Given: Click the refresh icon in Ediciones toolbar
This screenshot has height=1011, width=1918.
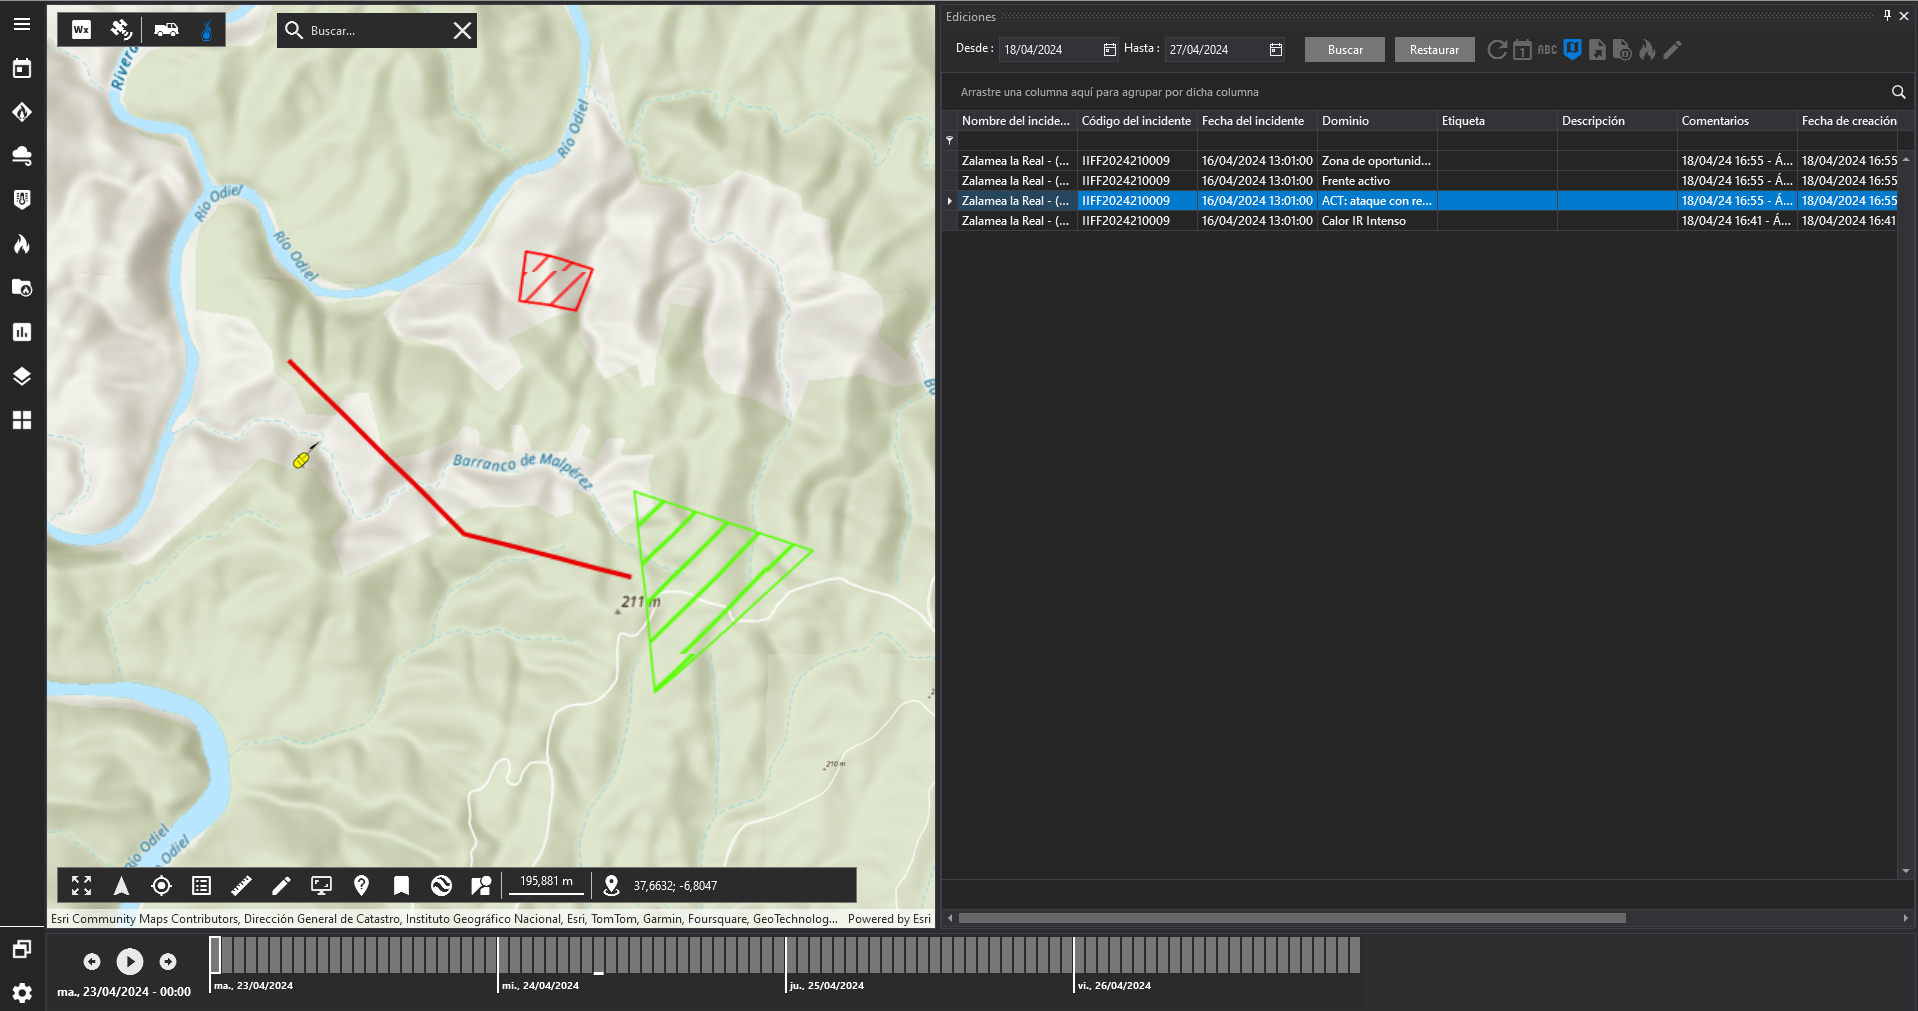Looking at the screenshot, I should coord(1497,50).
